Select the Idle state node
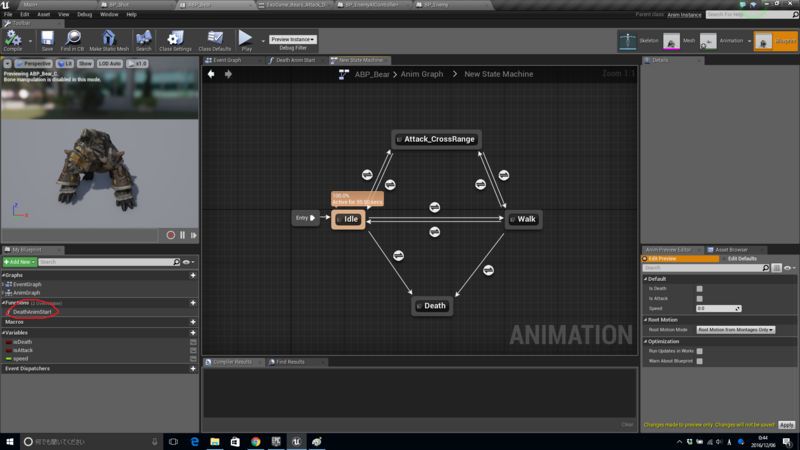 [x=348, y=219]
